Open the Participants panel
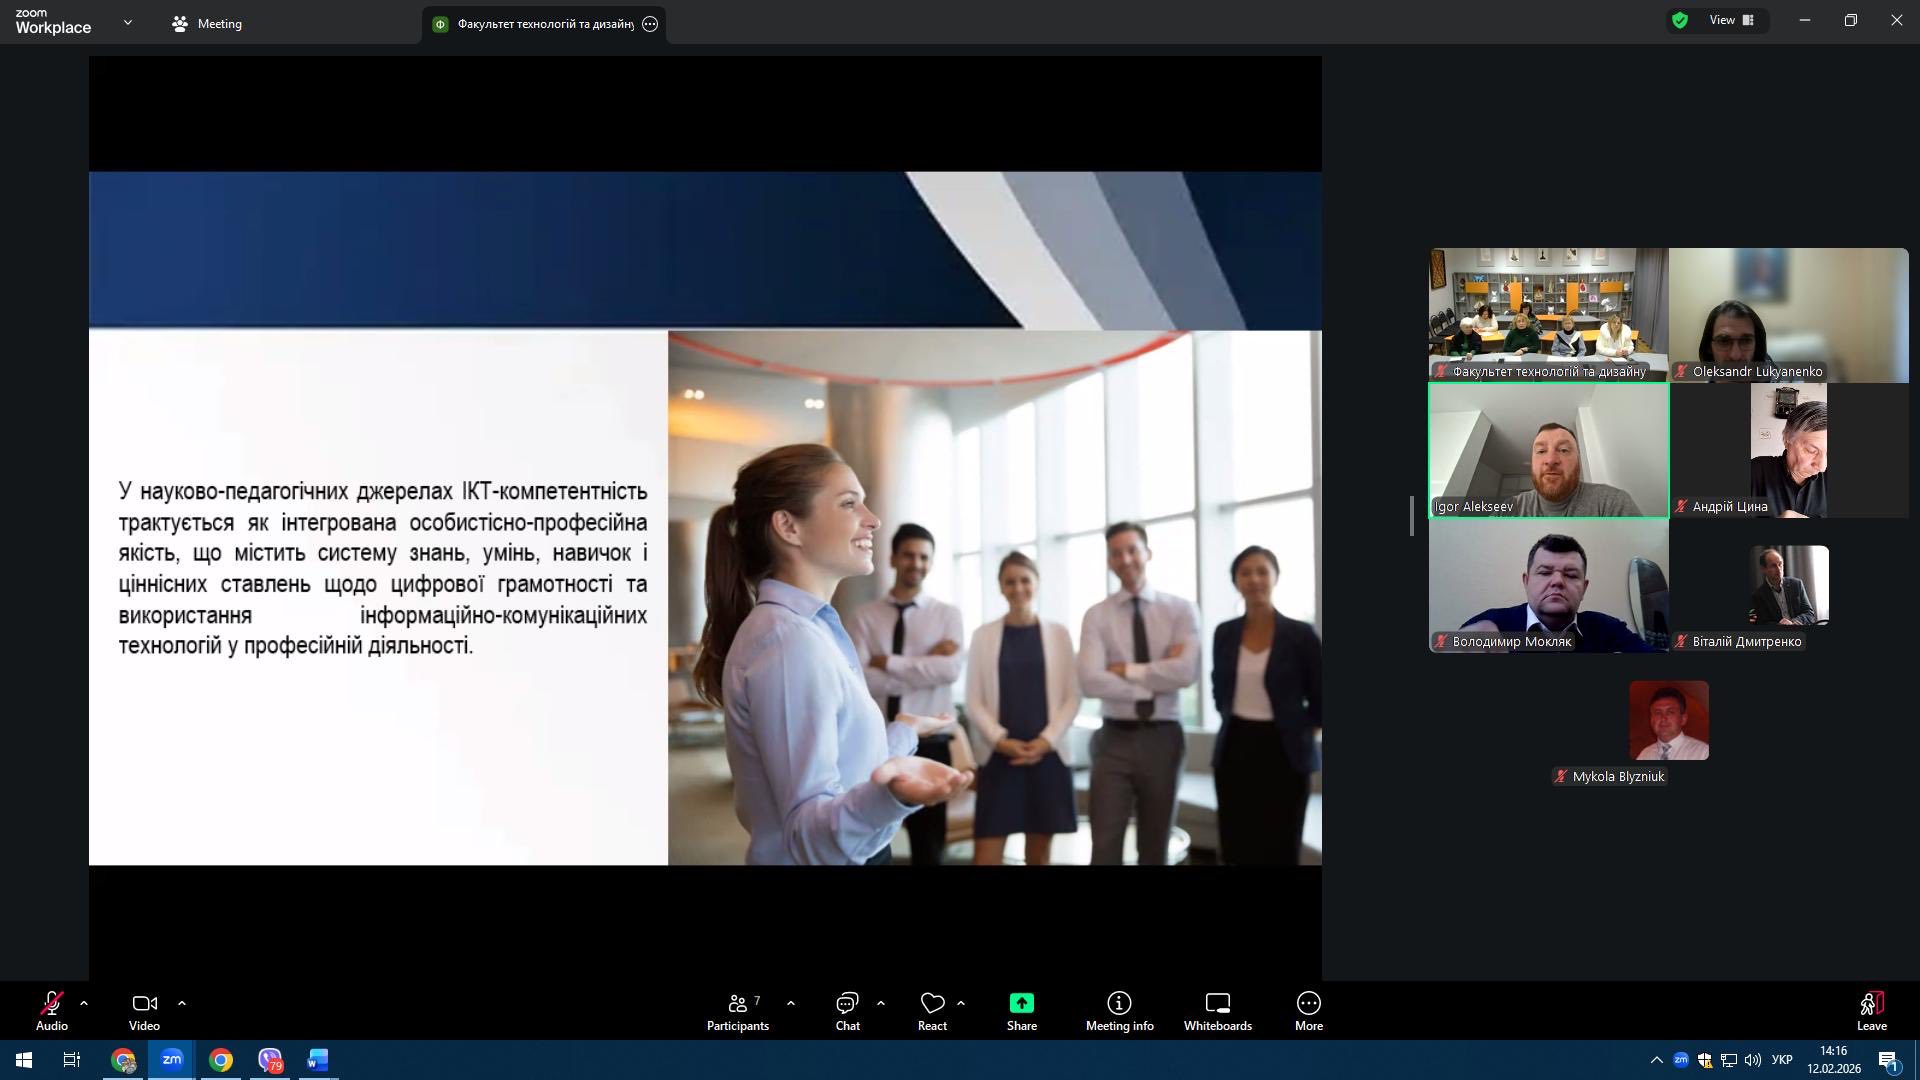The width and height of the screenshot is (1920, 1080). click(x=738, y=1011)
